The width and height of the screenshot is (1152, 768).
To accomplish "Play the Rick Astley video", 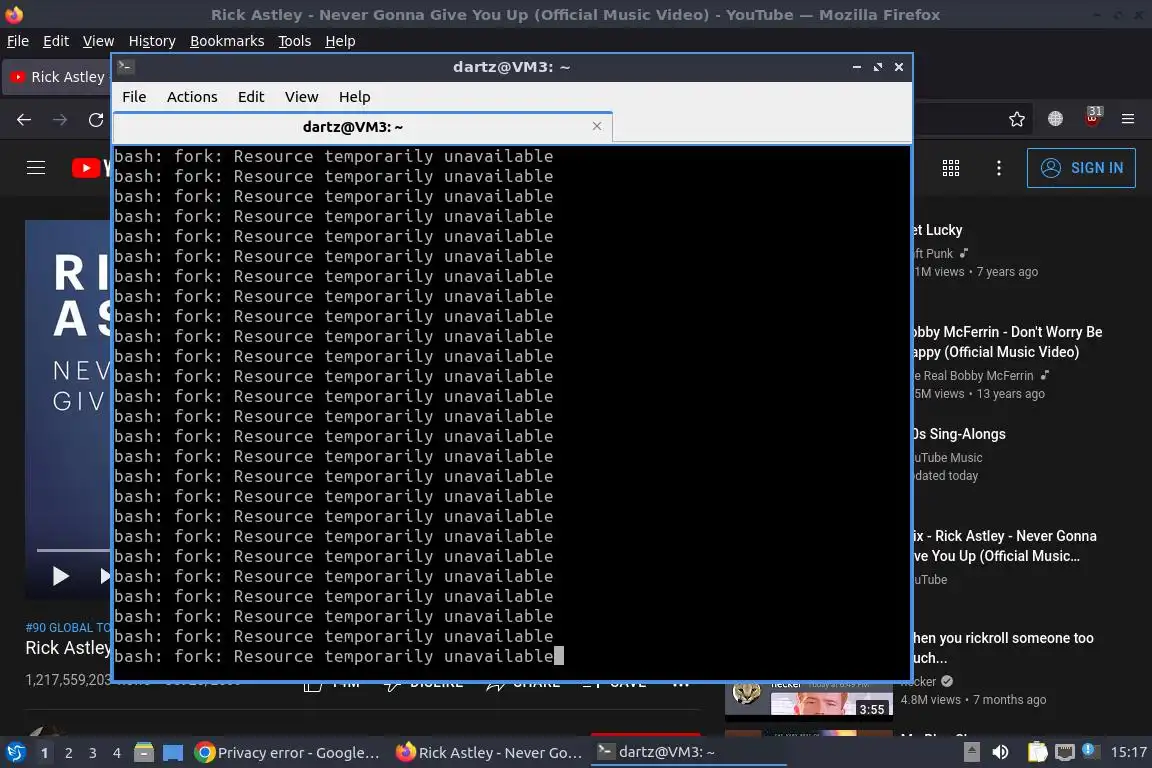I will [x=60, y=575].
